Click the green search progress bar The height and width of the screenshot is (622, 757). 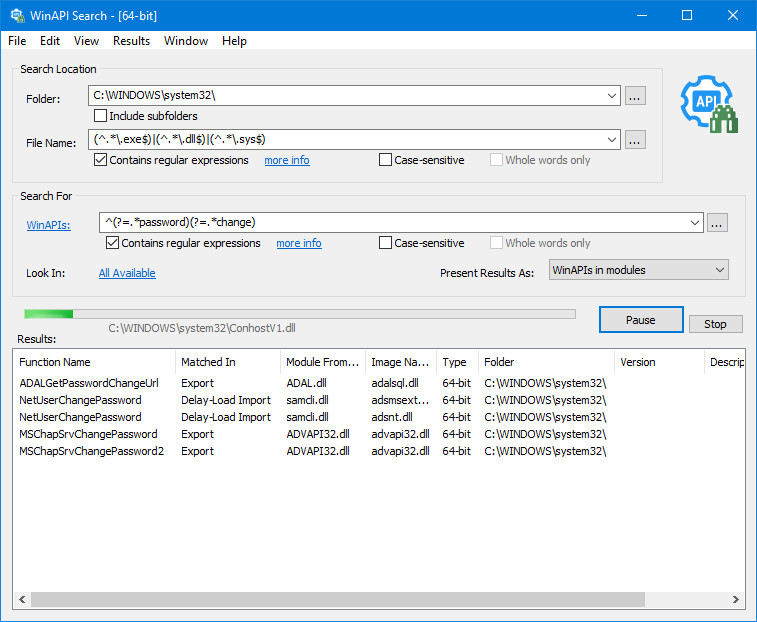pos(300,314)
